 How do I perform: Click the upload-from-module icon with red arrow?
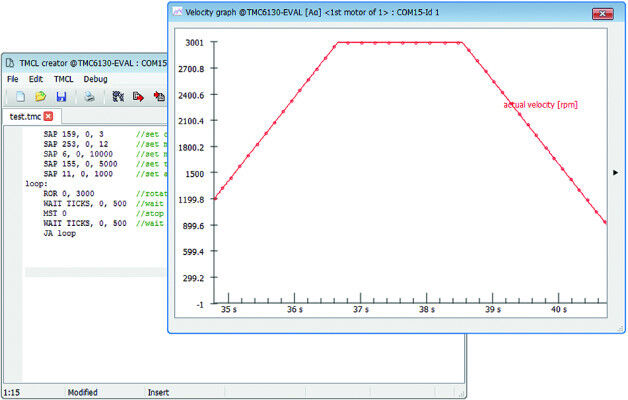pos(159,96)
